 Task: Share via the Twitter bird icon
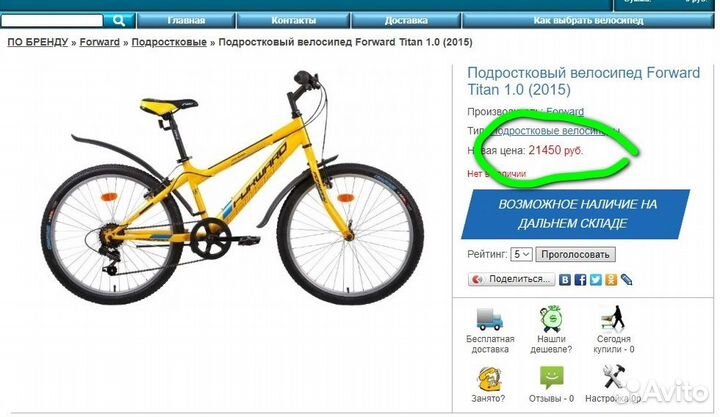(x=596, y=279)
